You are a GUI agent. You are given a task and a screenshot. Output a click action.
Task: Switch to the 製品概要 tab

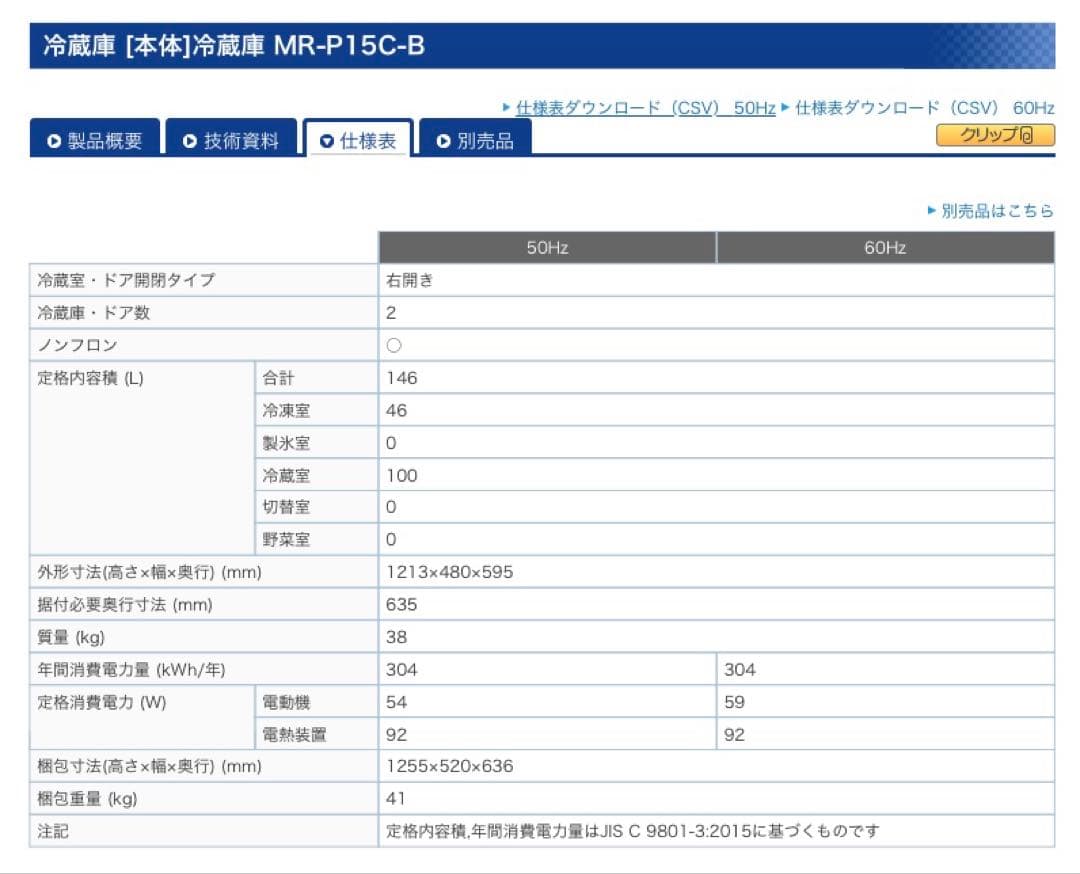pos(95,141)
